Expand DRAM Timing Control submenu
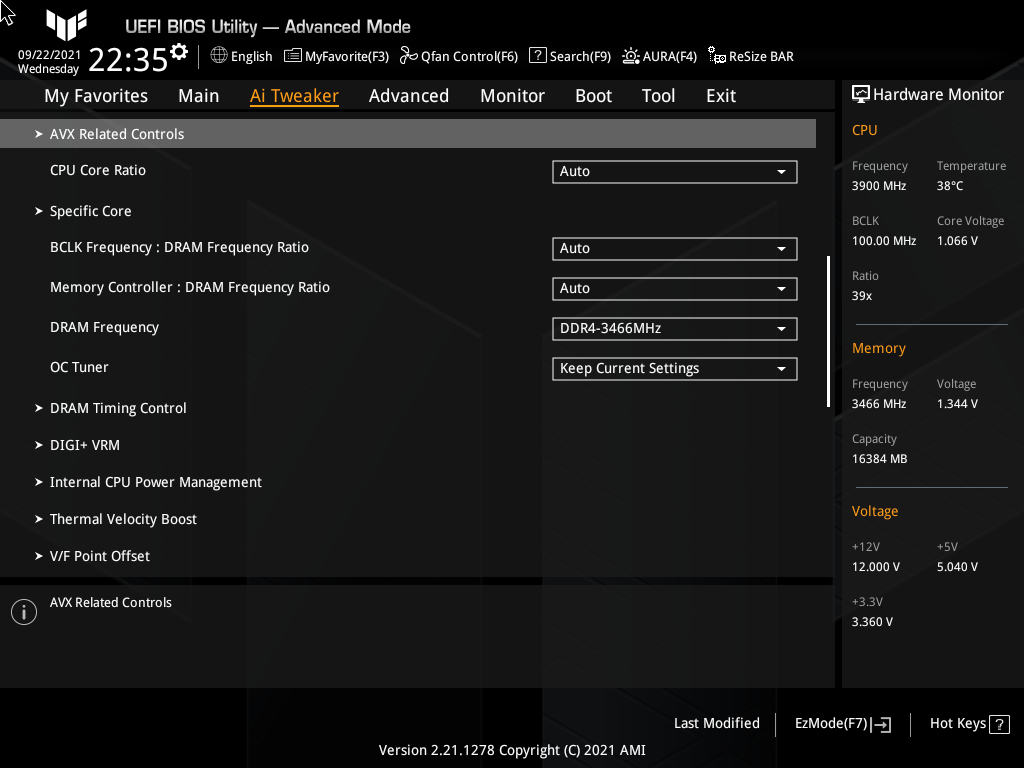1024x768 pixels. (x=118, y=408)
